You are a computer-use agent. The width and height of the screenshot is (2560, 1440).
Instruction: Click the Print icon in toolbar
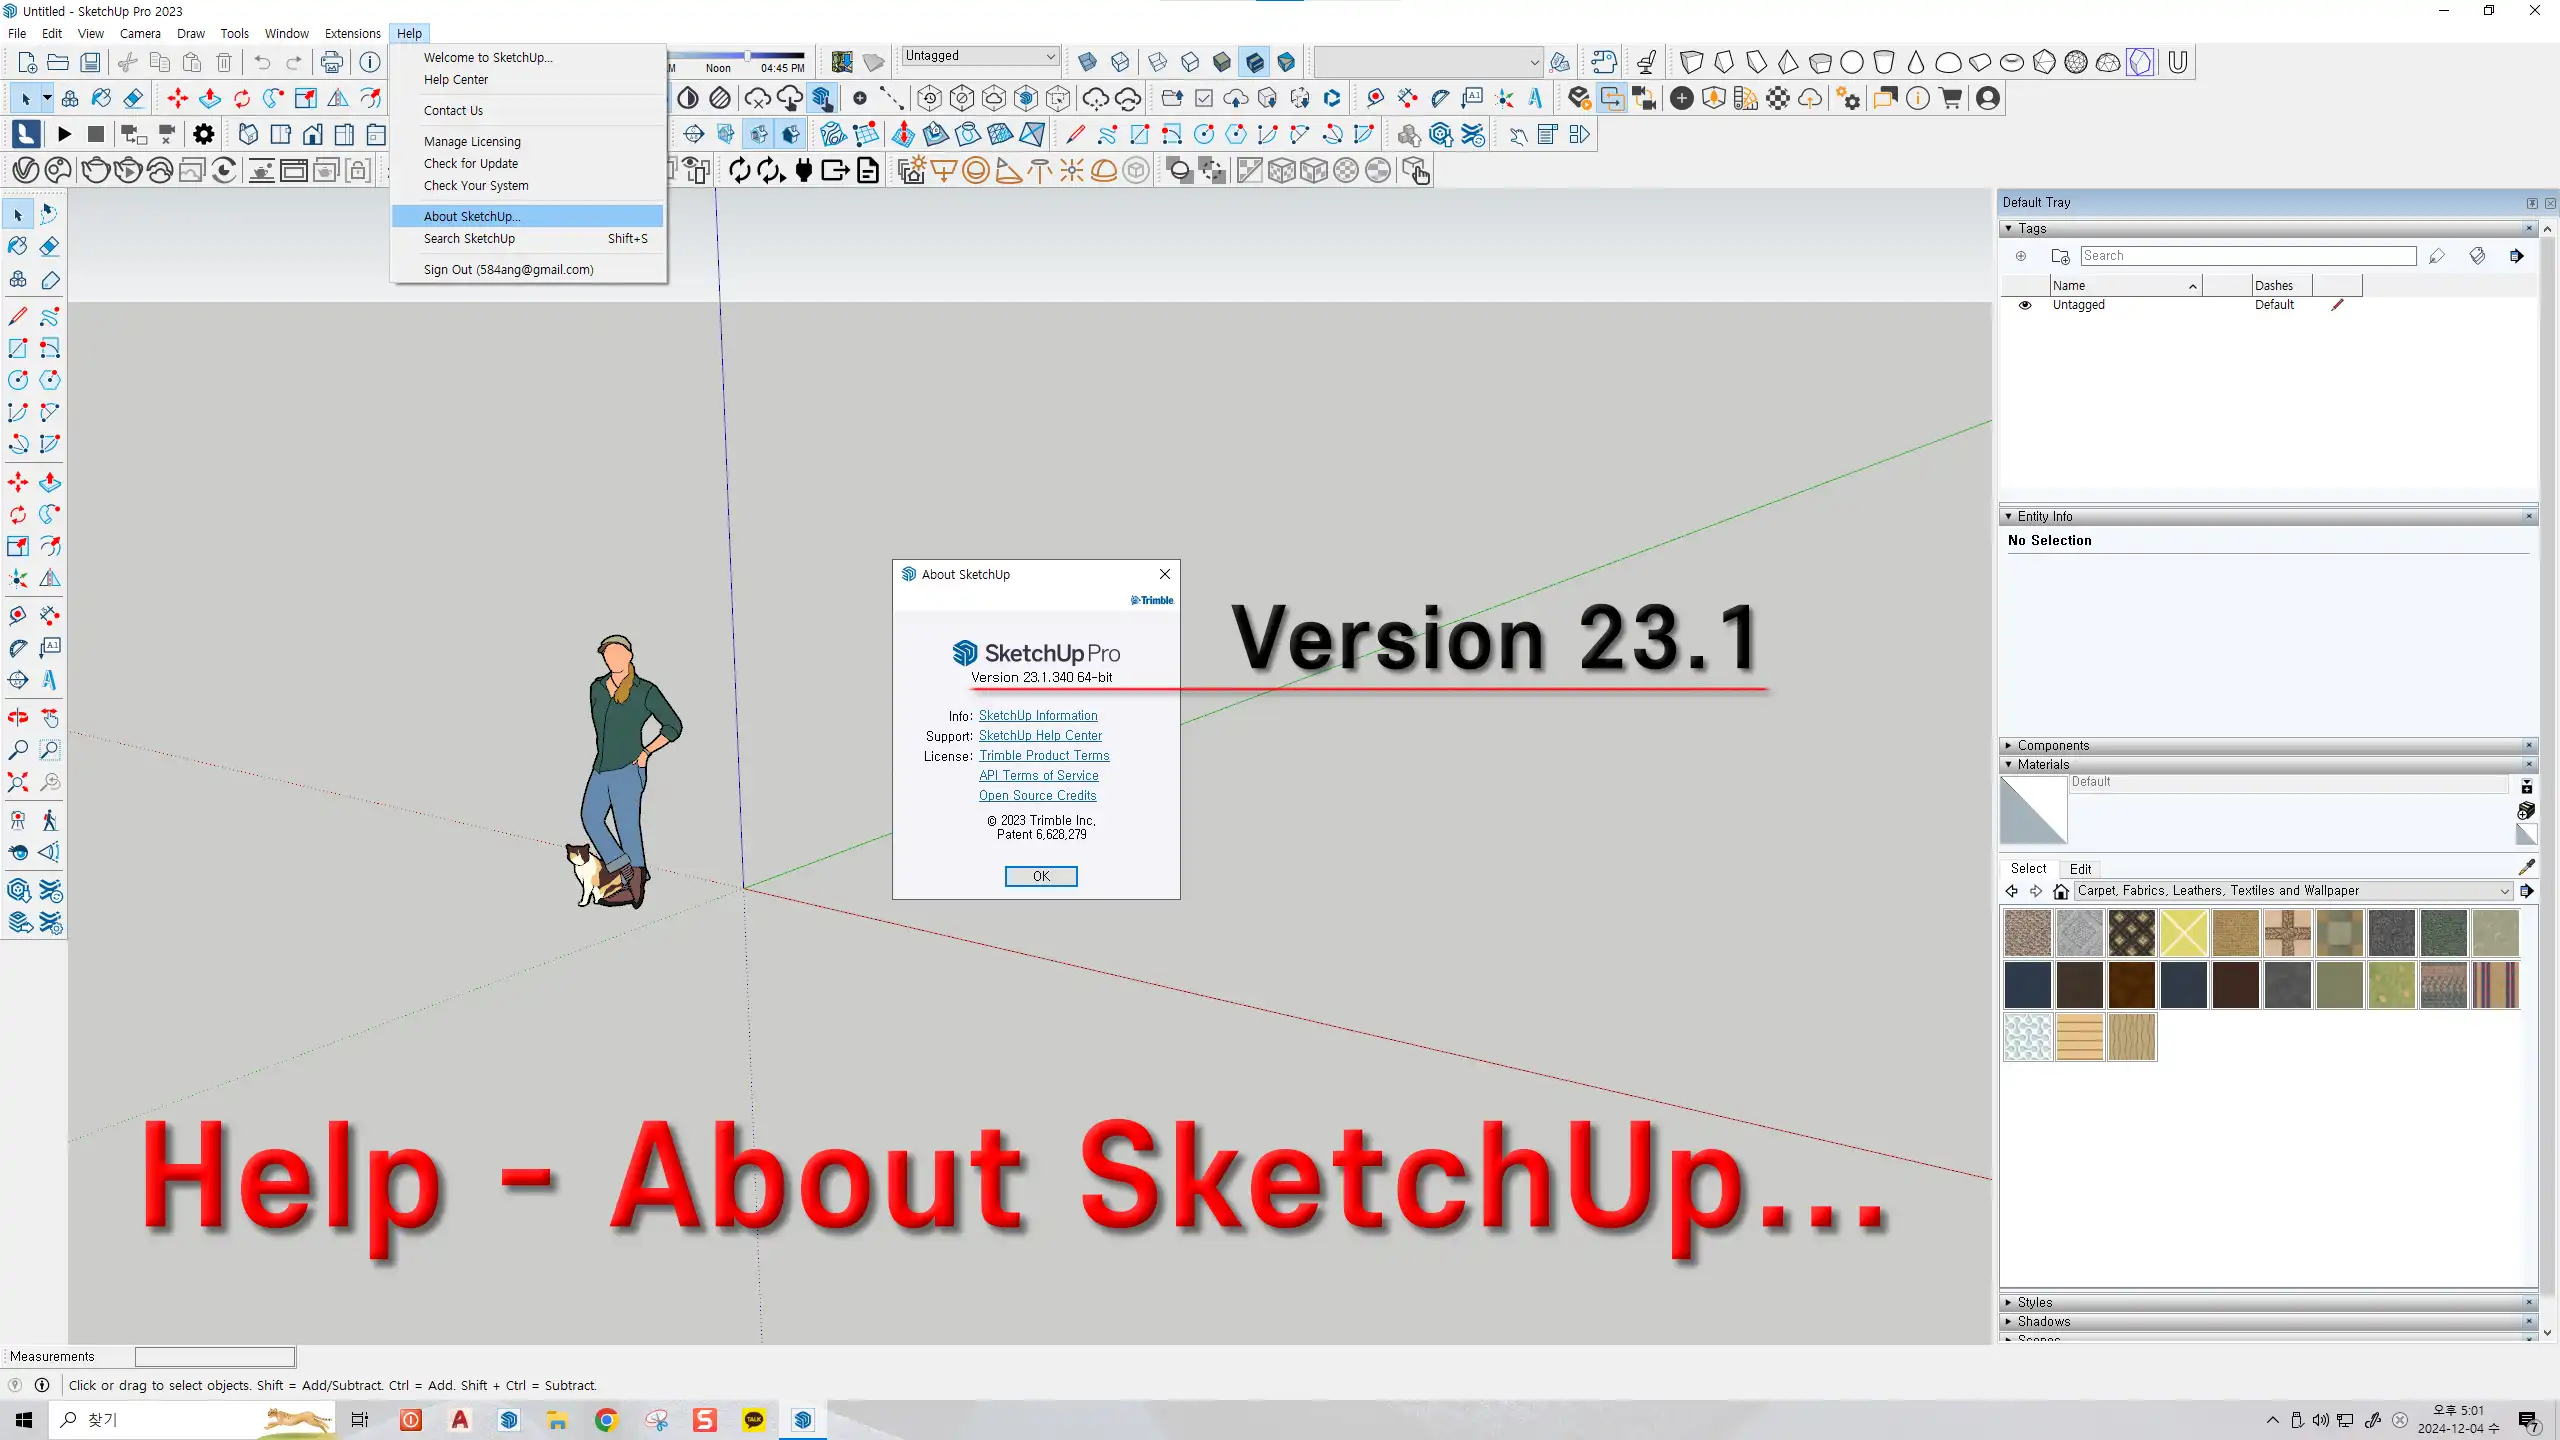click(x=331, y=62)
